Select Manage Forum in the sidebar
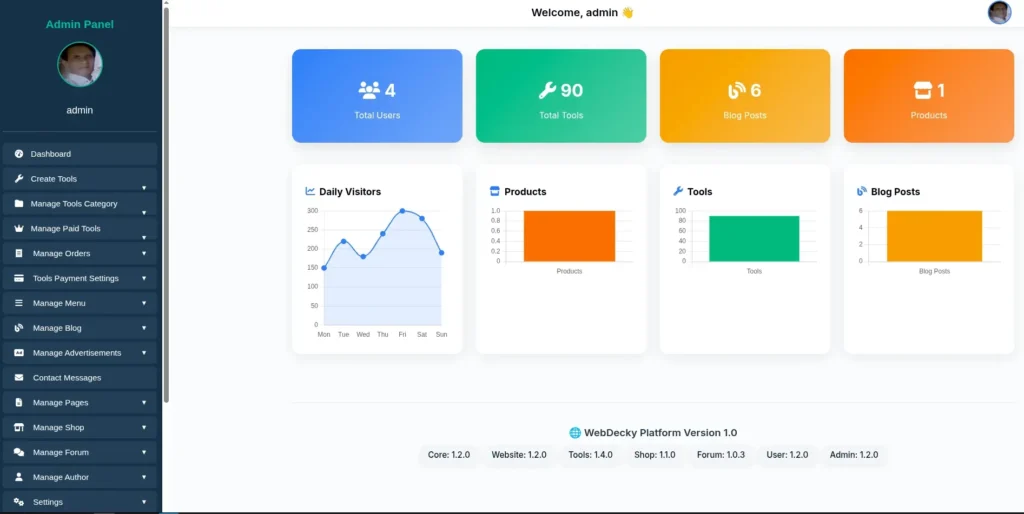Screen dimensions: 1024x514 (80, 452)
